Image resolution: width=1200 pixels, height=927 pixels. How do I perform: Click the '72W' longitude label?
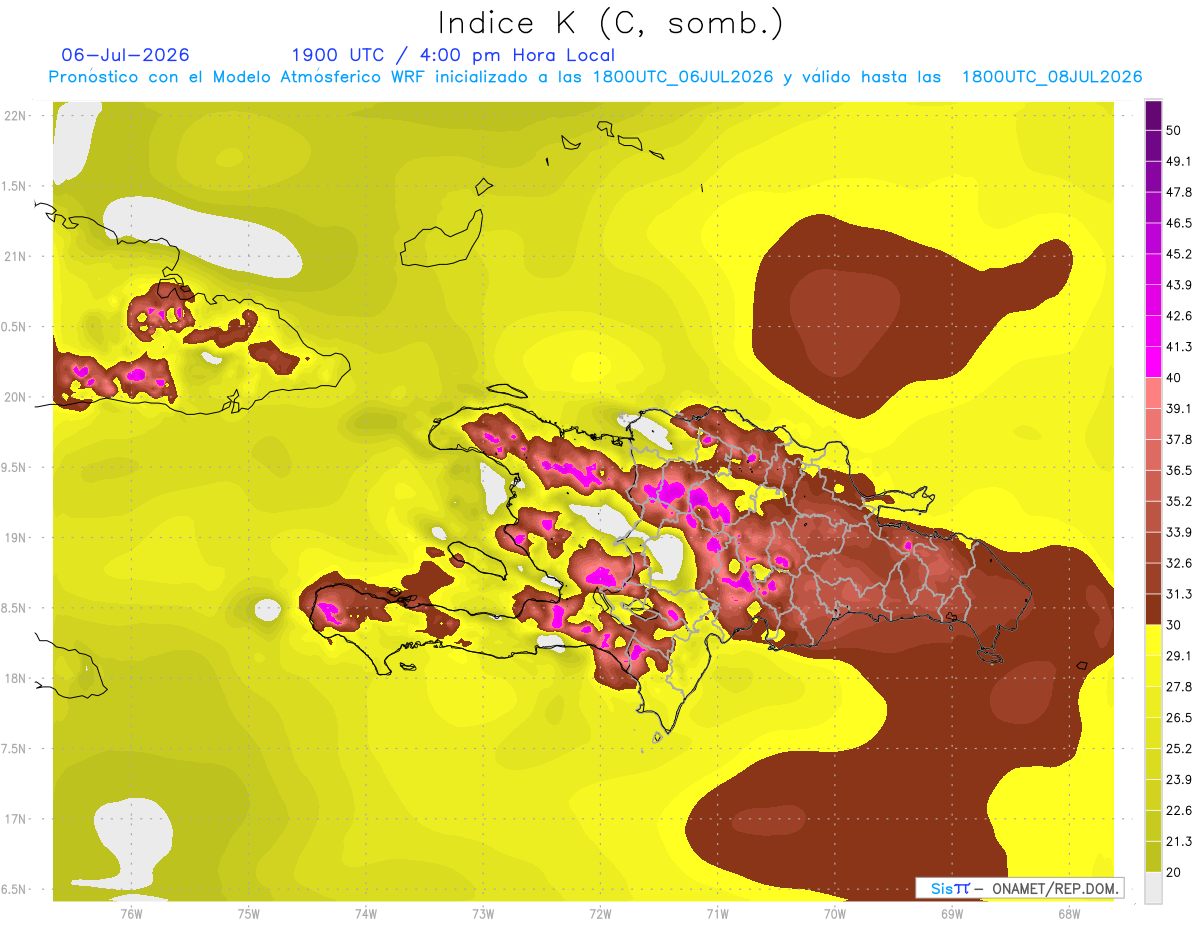coord(600,913)
